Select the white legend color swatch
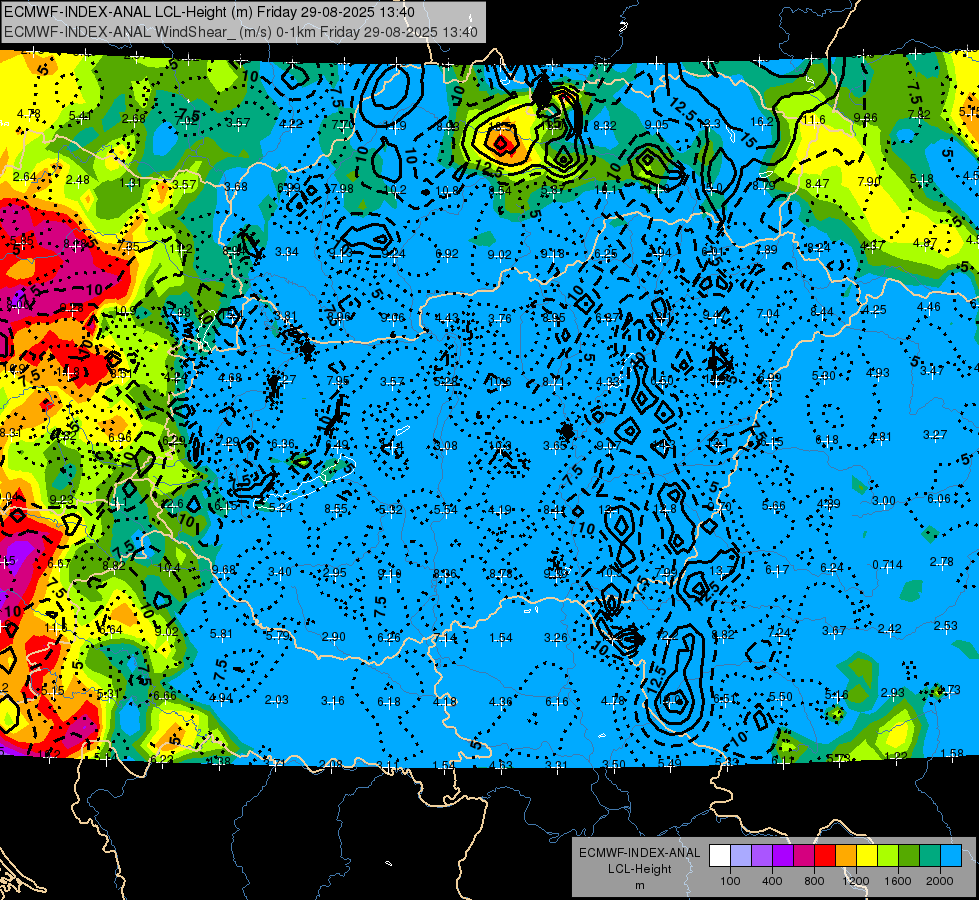 [719, 856]
